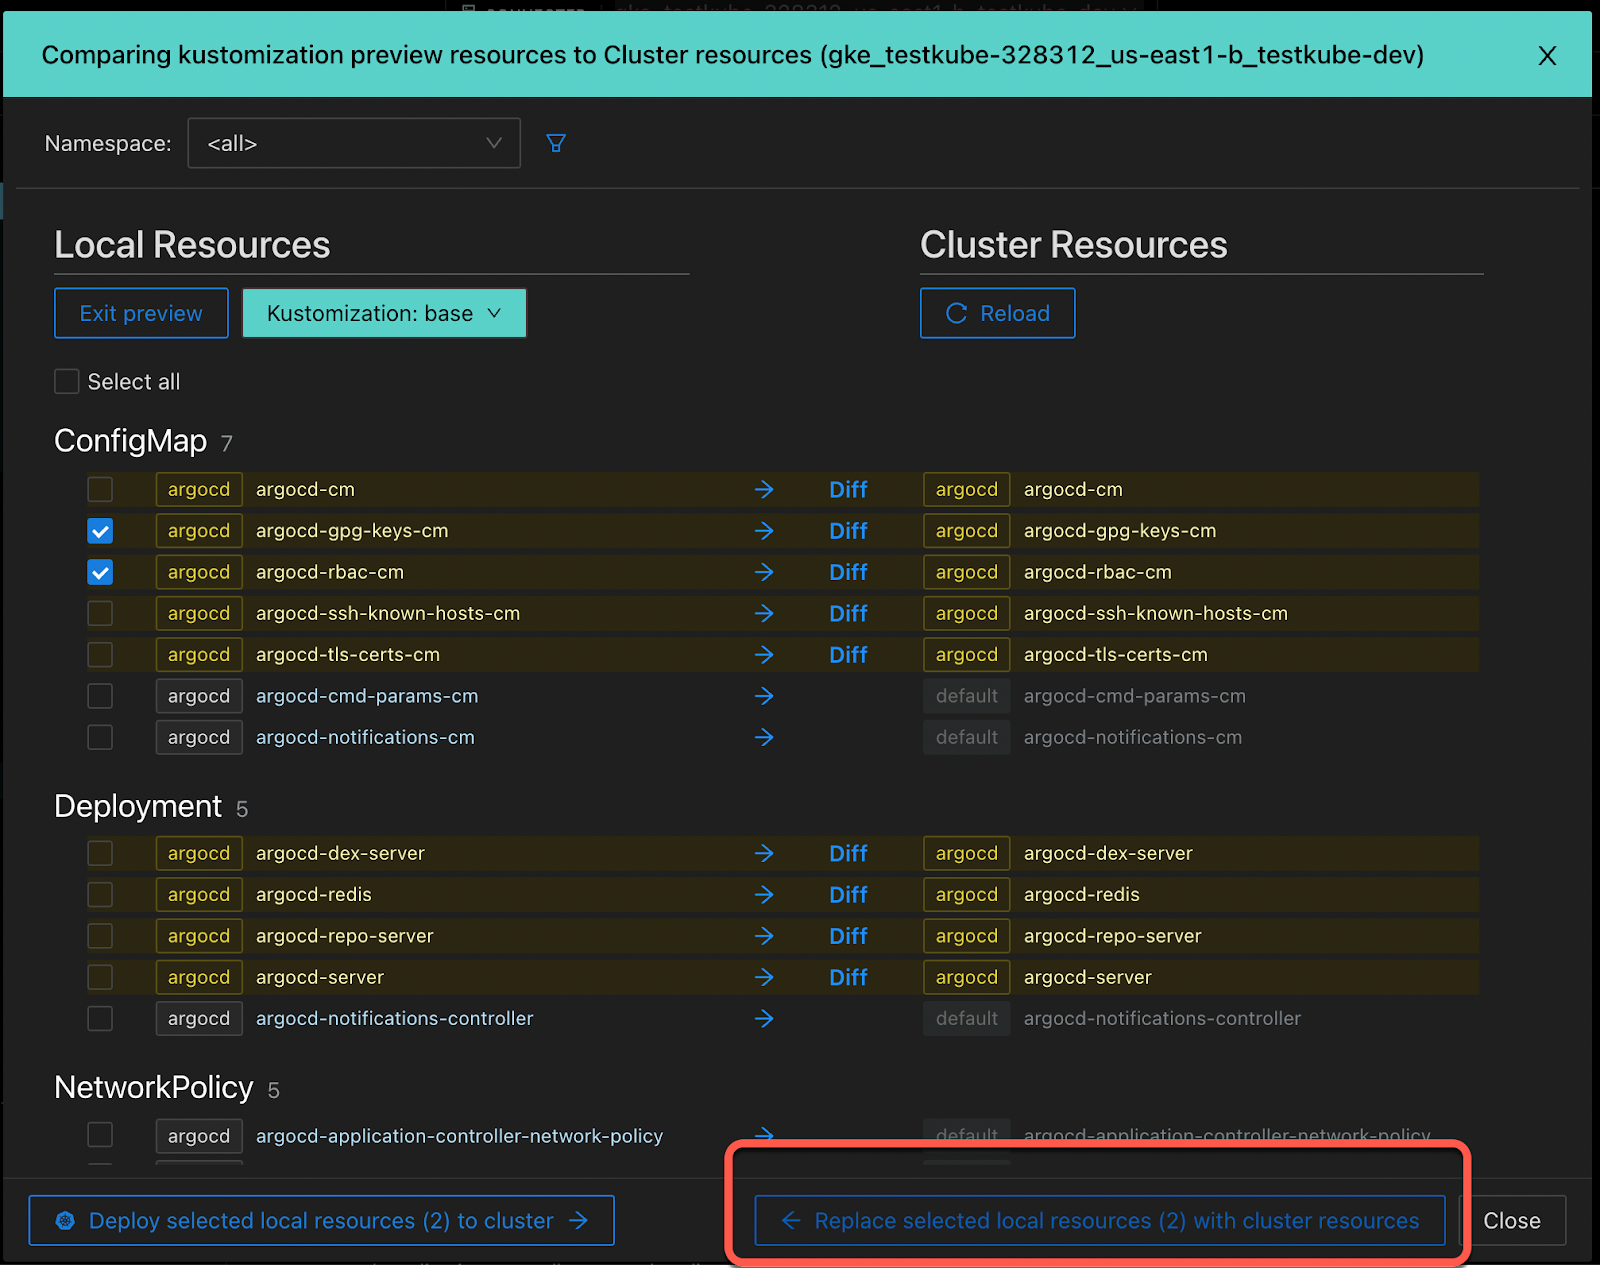Open Diff for argocd-tls-certs-cm

[848, 655]
